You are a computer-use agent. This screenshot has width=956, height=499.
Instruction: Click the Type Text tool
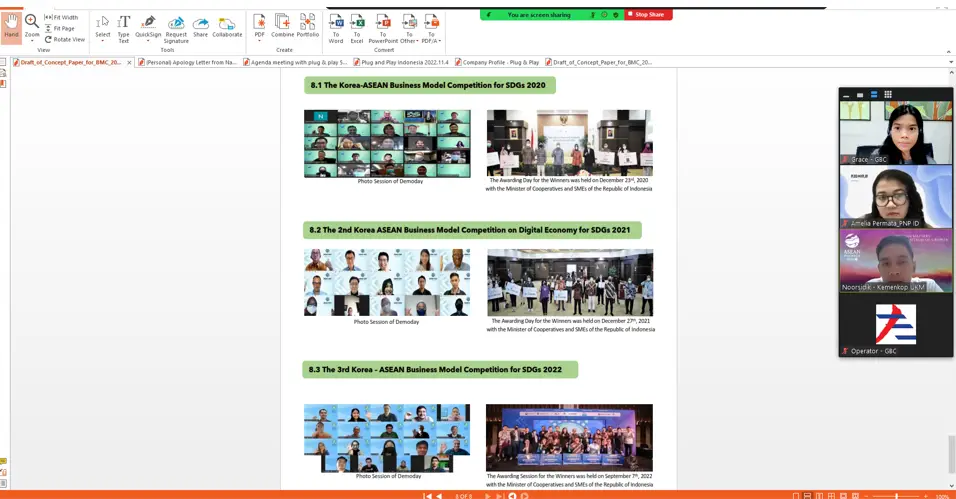point(123,28)
